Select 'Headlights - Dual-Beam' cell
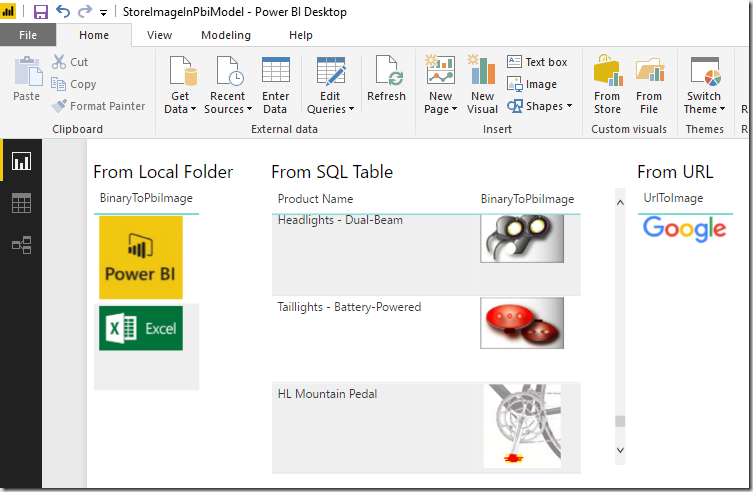 (373, 254)
